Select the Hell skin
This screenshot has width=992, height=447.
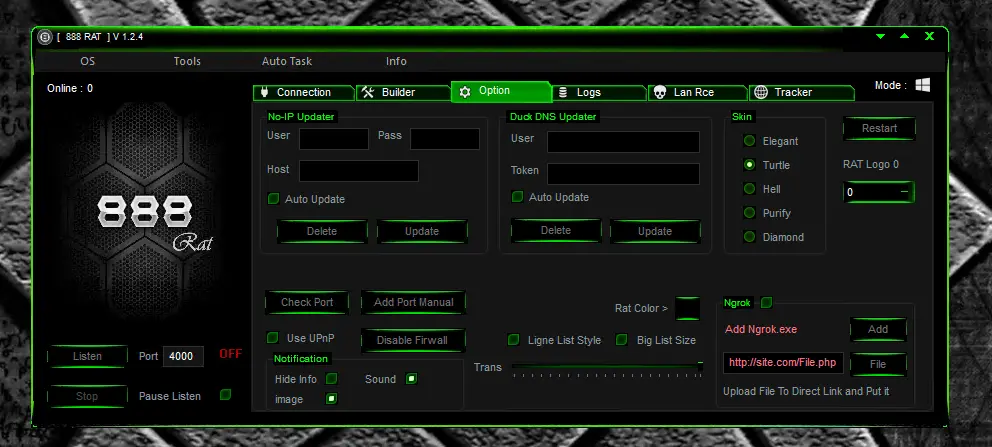tap(750, 189)
